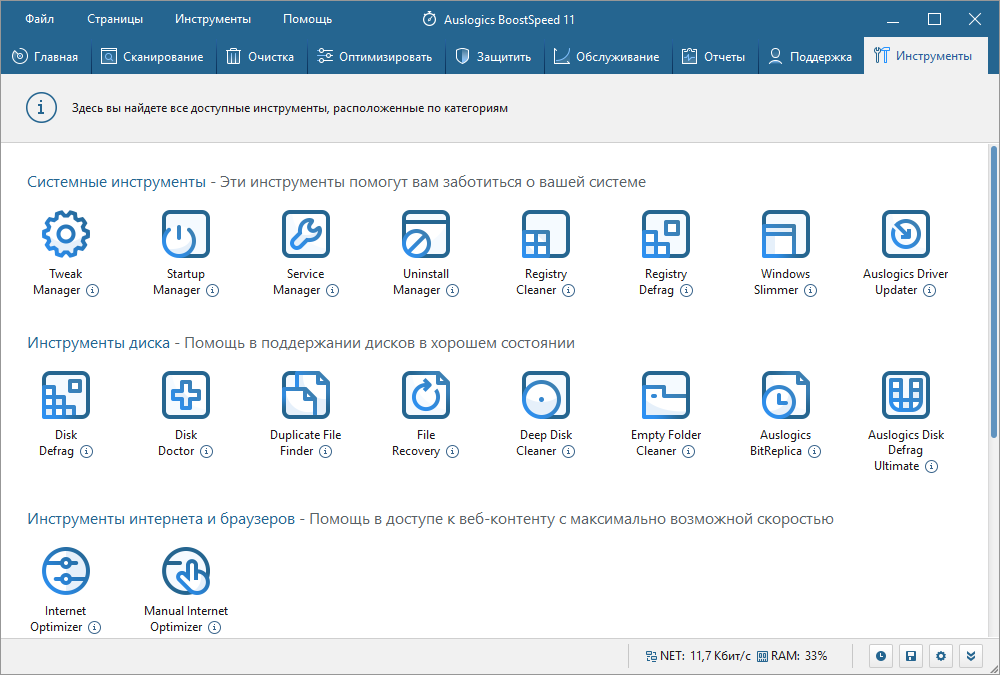Switch to the Оптимизировать tab
1000x675 pixels.
point(375,57)
